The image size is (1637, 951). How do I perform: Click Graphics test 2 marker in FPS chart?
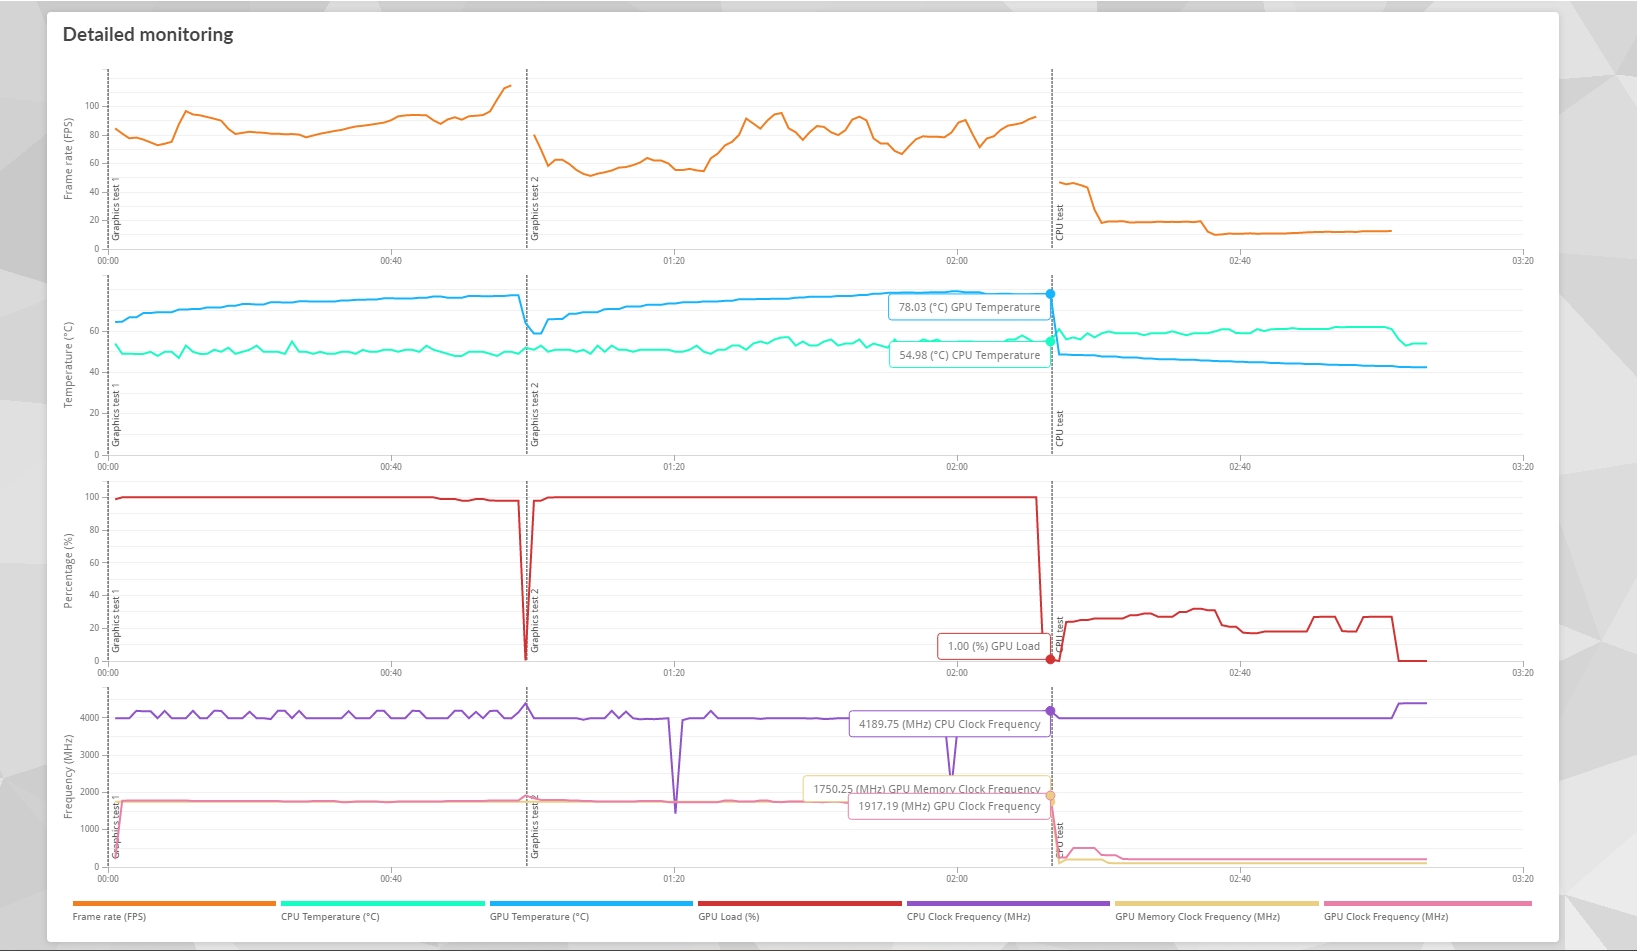tap(535, 208)
